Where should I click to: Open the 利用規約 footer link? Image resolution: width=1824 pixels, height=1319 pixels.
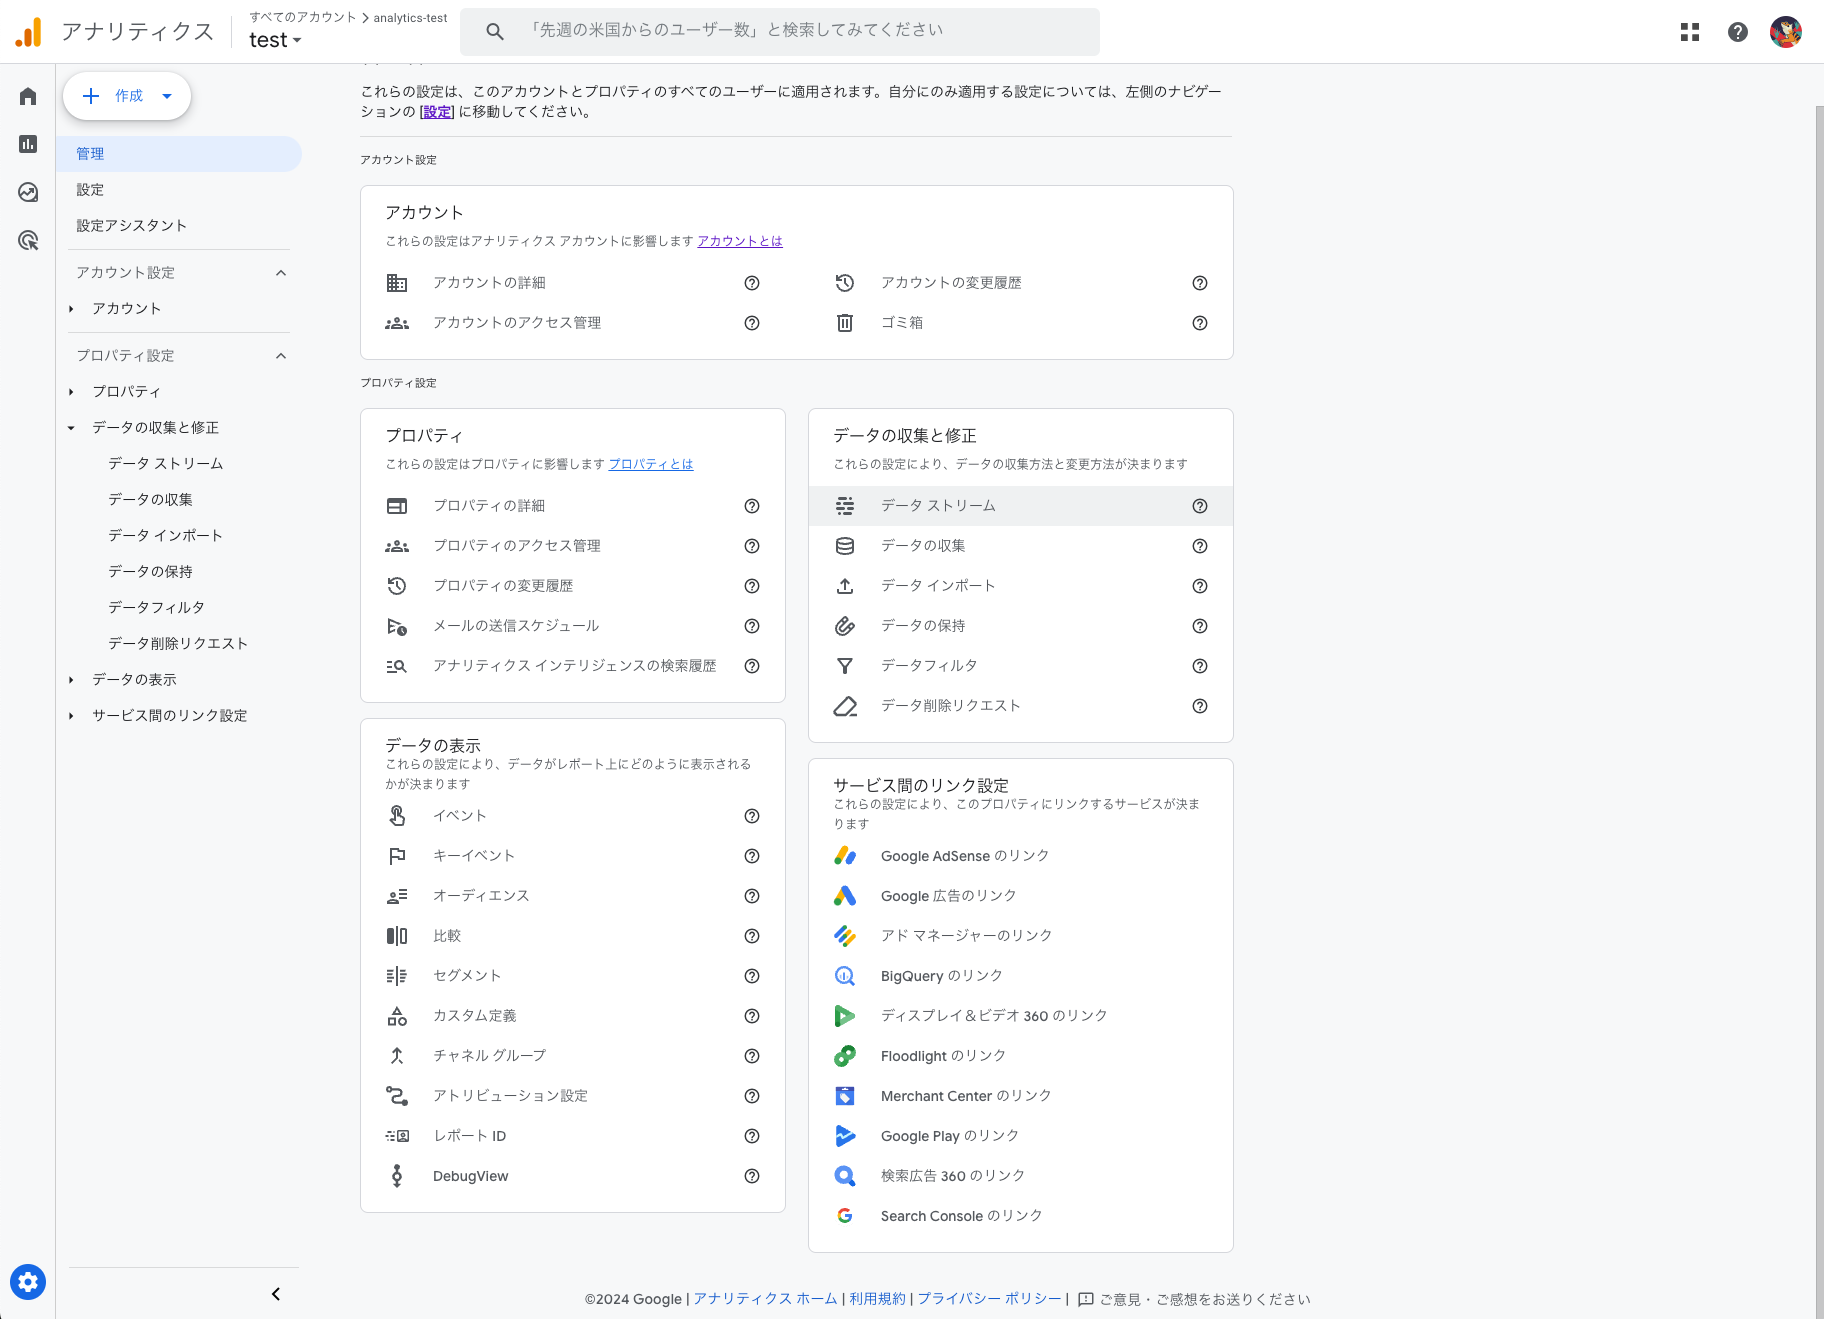877,1298
